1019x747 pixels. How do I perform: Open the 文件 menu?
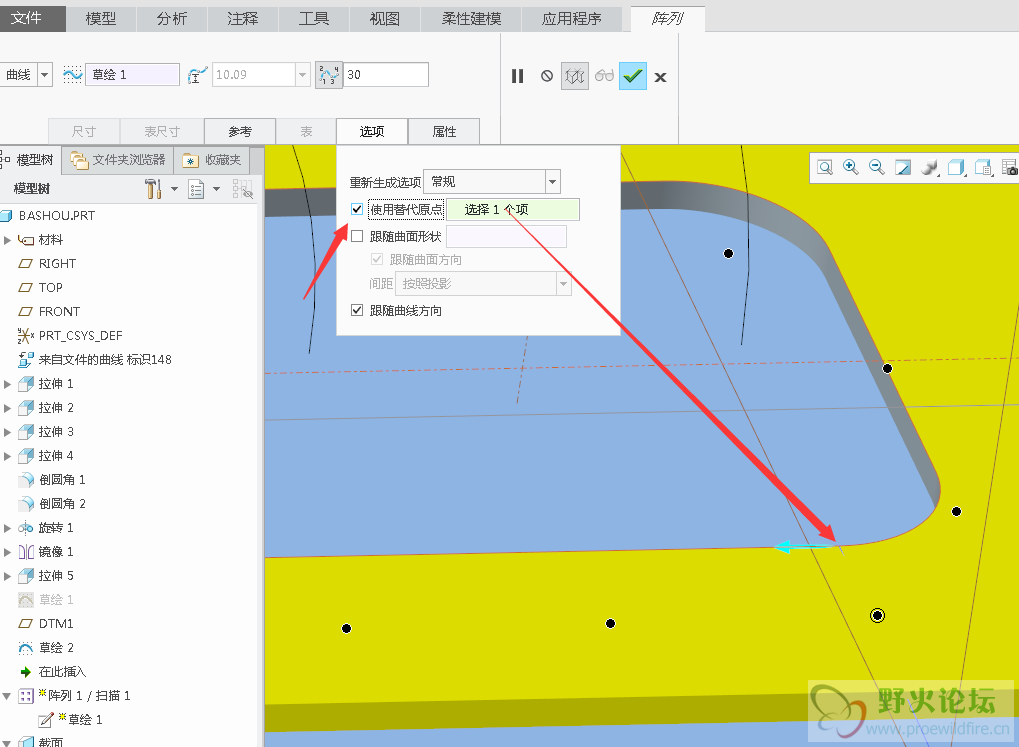click(x=32, y=18)
